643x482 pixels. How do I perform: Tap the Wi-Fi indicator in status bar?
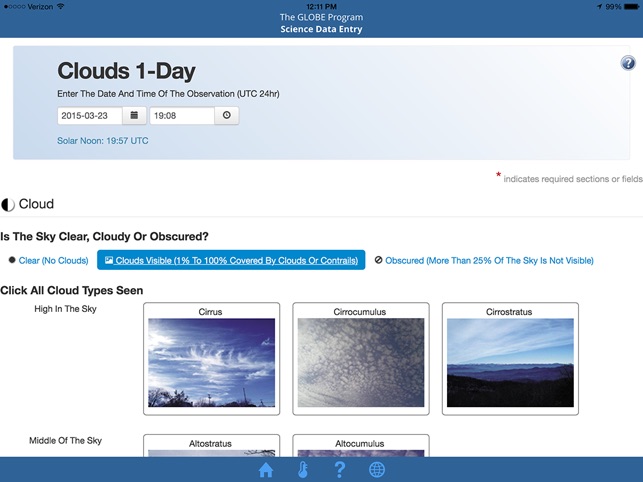[61, 7]
